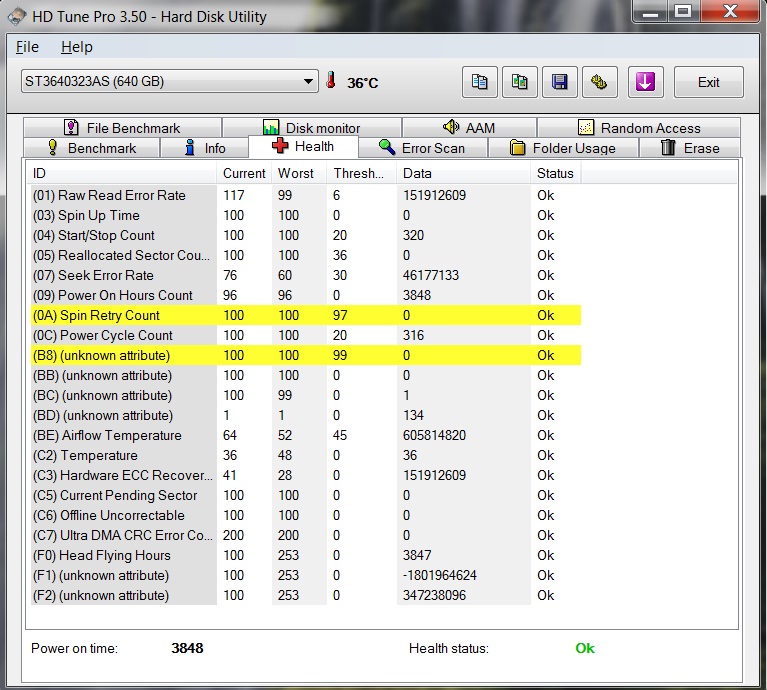Switch to the Benchmark tab
This screenshot has height=690, width=767.
[x=91, y=148]
